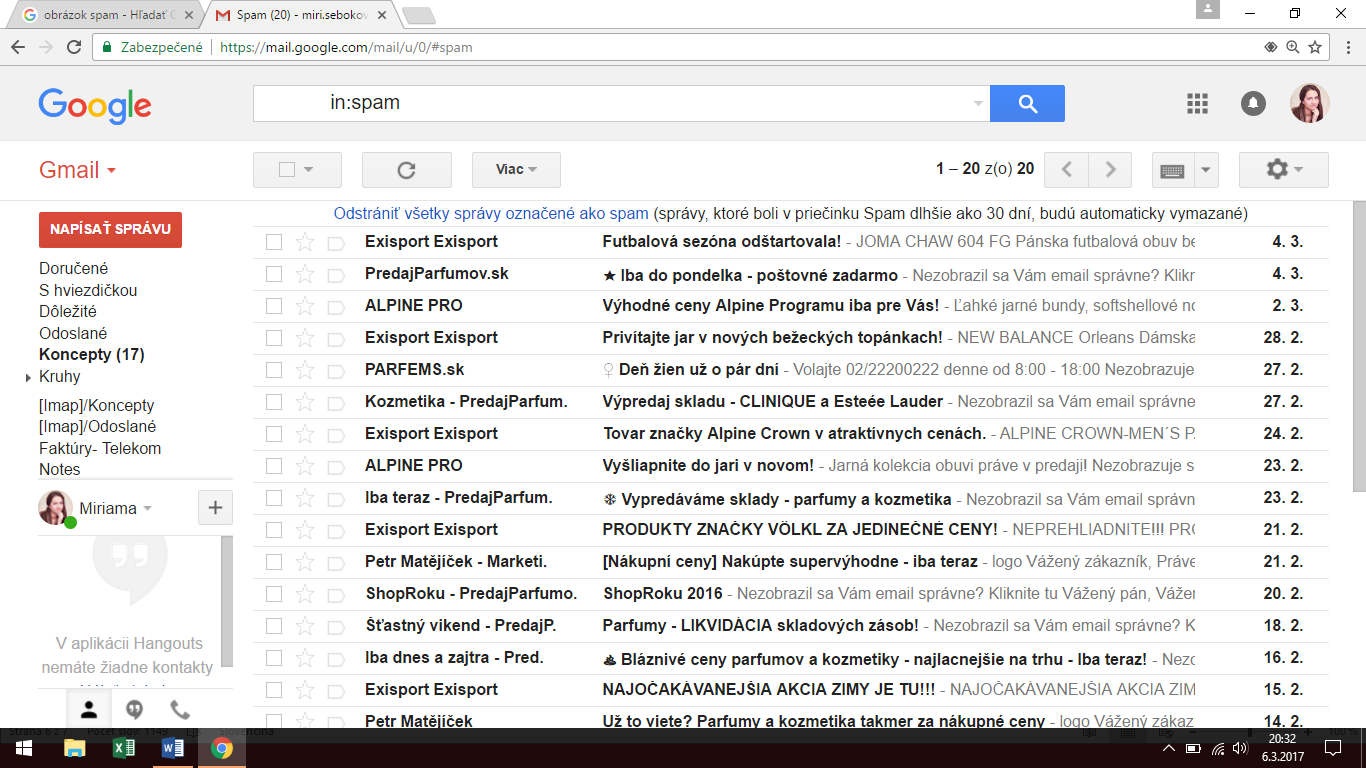The image size is (1366, 768).
Task: Open the Miriama status dropdown
Action: (x=148, y=508)
